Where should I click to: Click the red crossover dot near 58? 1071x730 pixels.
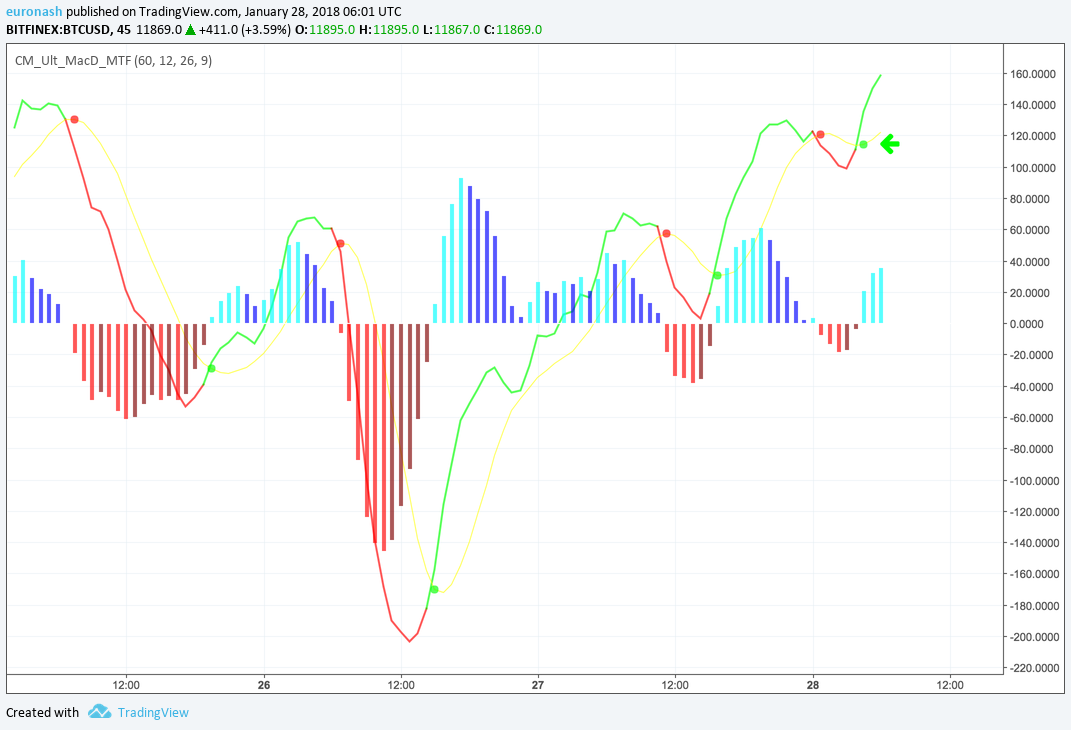[x=666, y=234]
